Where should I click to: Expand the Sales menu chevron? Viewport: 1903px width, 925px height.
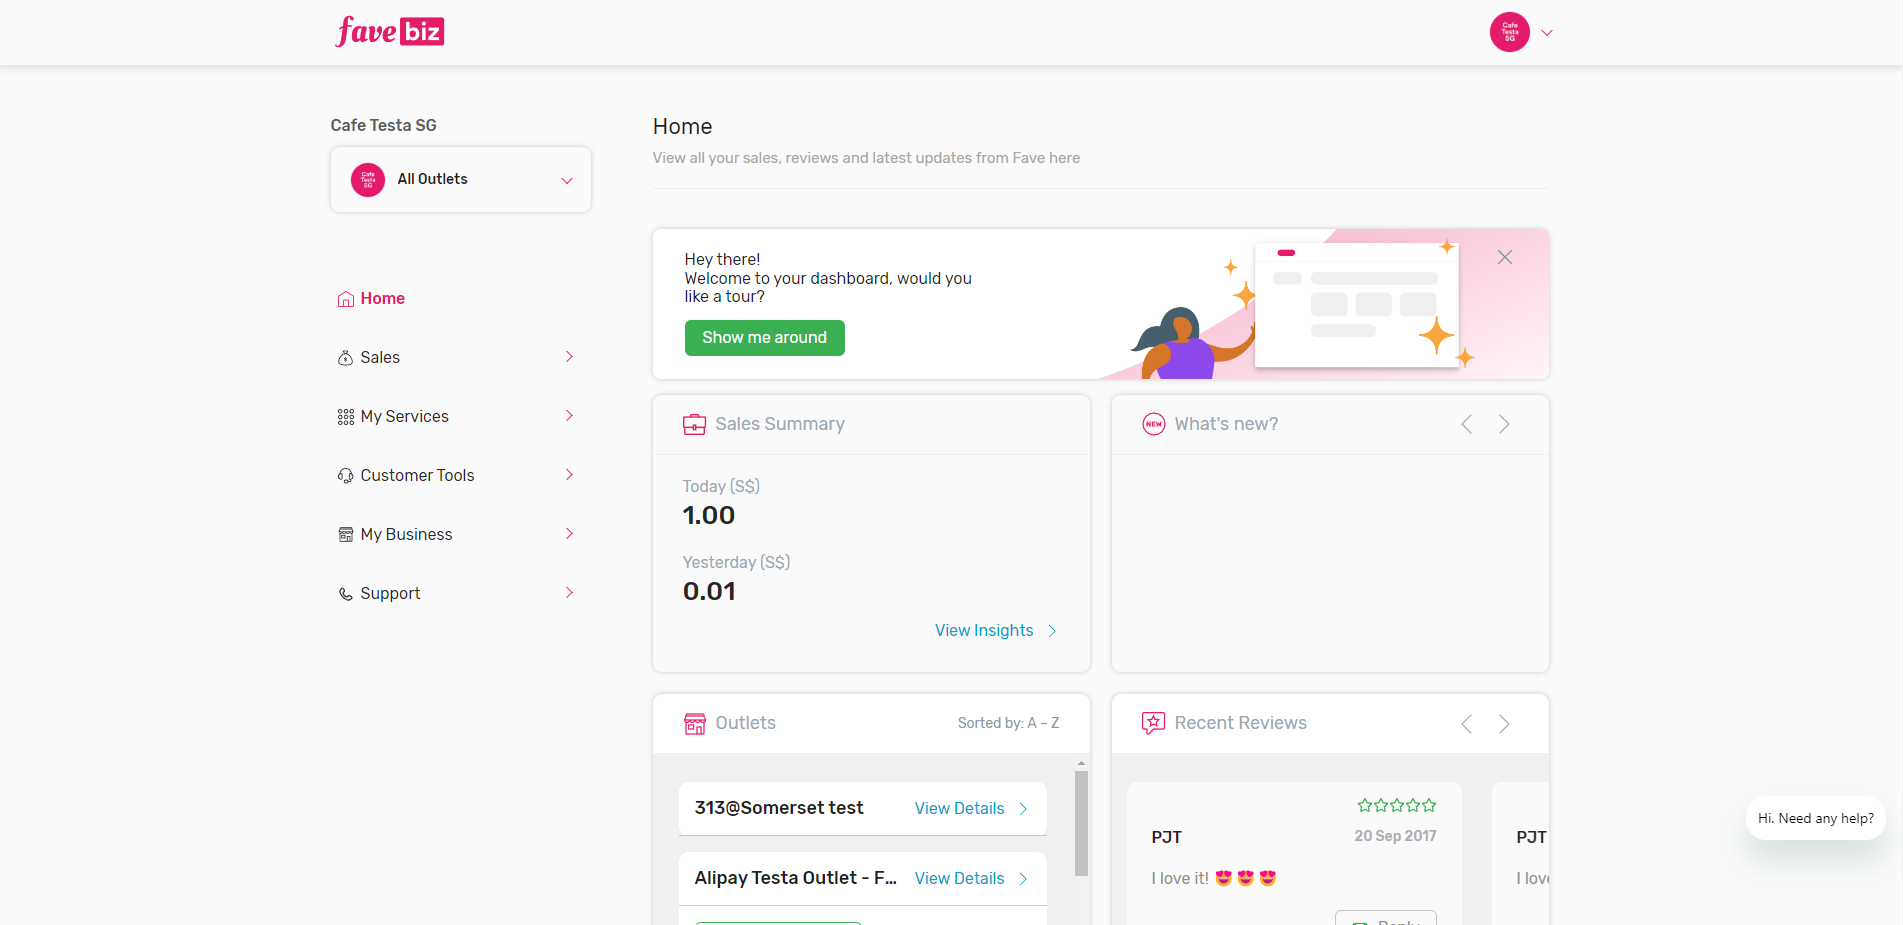coord(569,357)
